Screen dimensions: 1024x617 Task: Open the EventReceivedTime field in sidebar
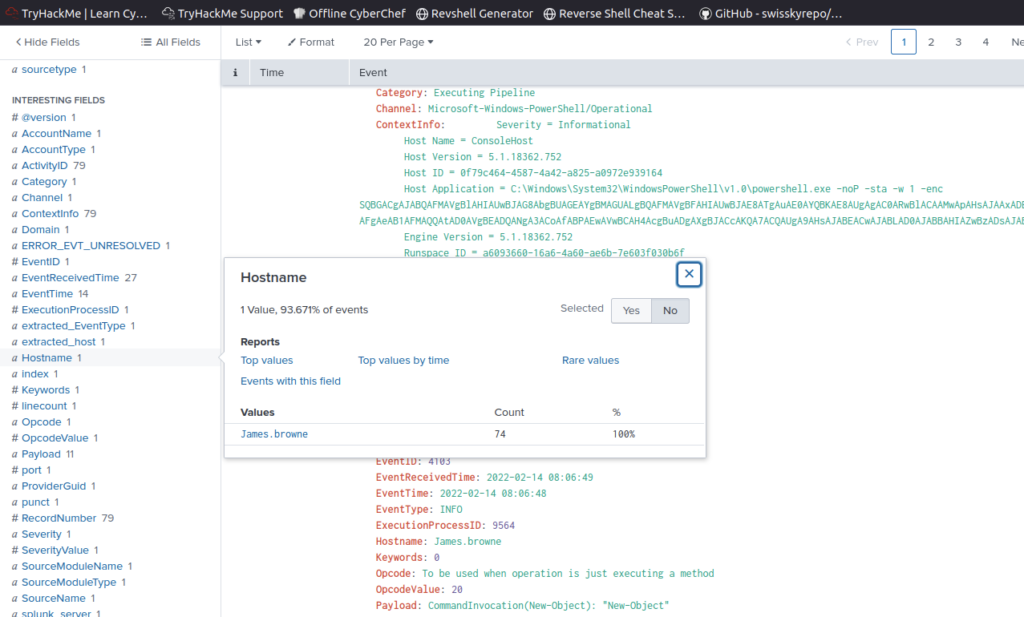click(x=70, y=277)
